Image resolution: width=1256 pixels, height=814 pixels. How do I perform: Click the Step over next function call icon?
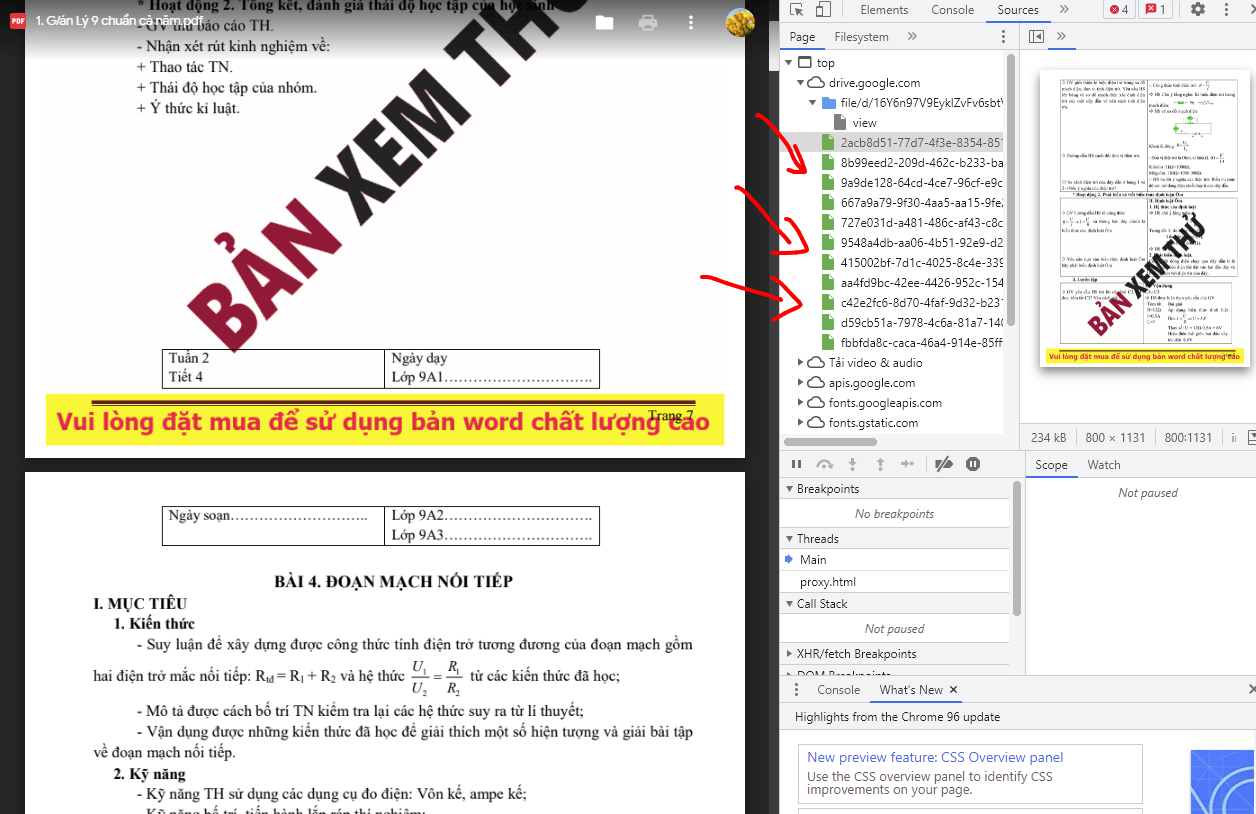[x=825, y=464]
